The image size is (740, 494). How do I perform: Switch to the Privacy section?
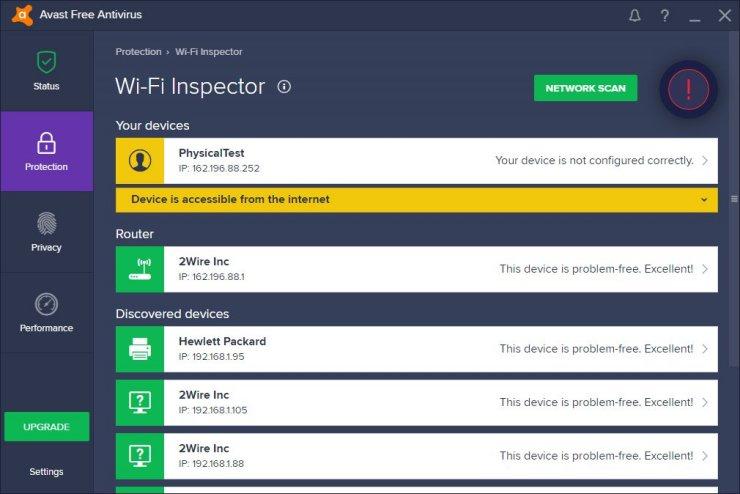[46, 232]
